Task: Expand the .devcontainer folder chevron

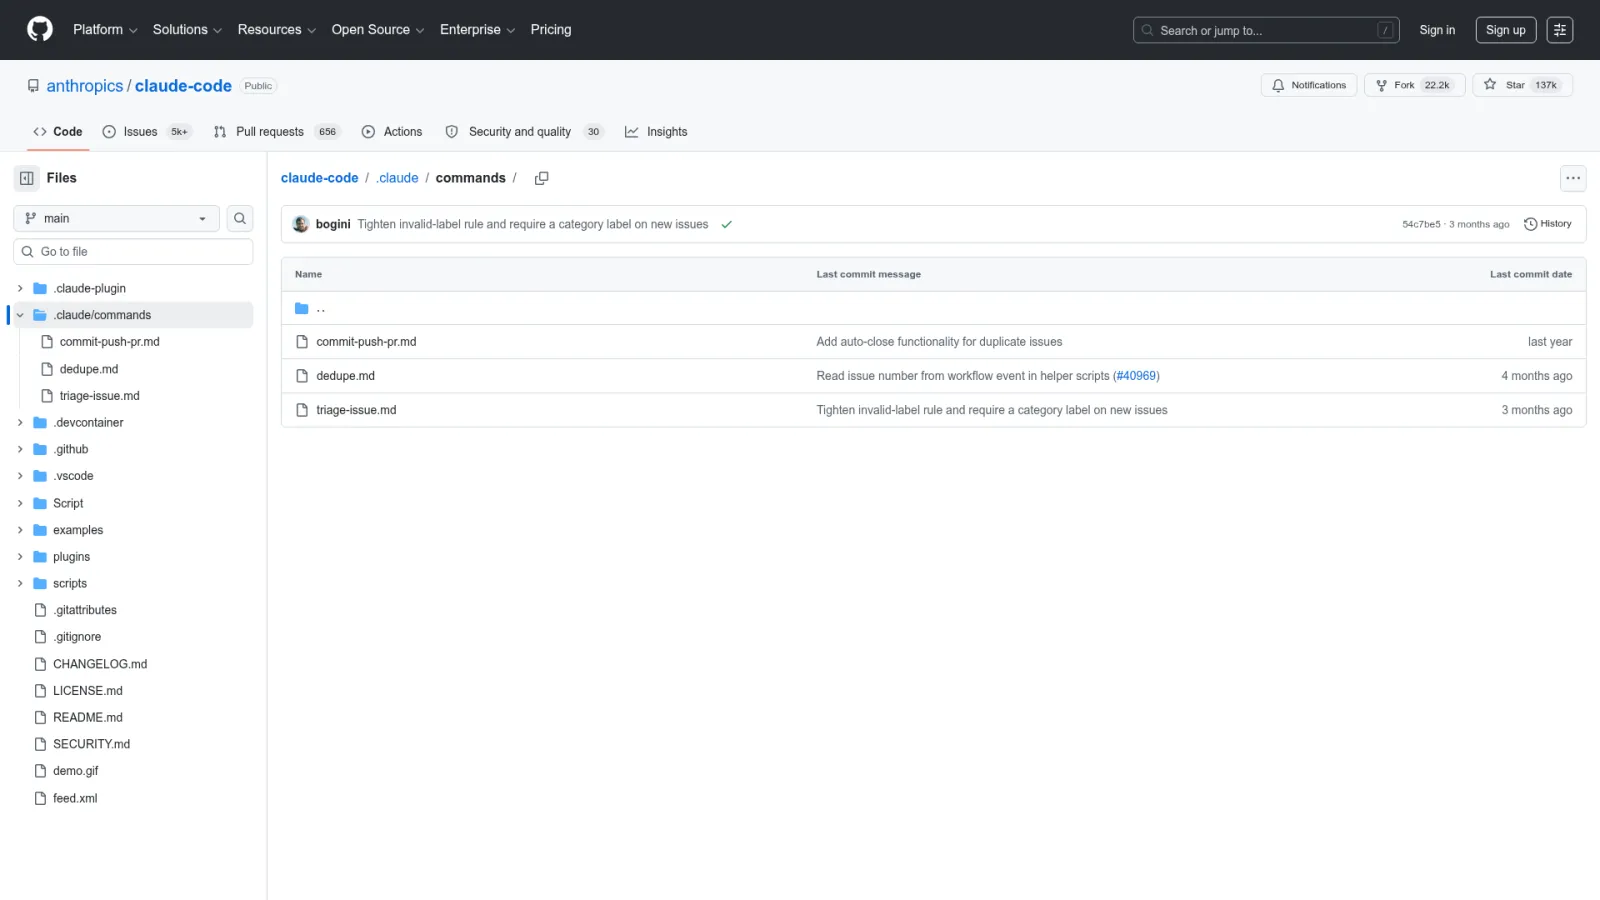Action: tap(20, 423)
